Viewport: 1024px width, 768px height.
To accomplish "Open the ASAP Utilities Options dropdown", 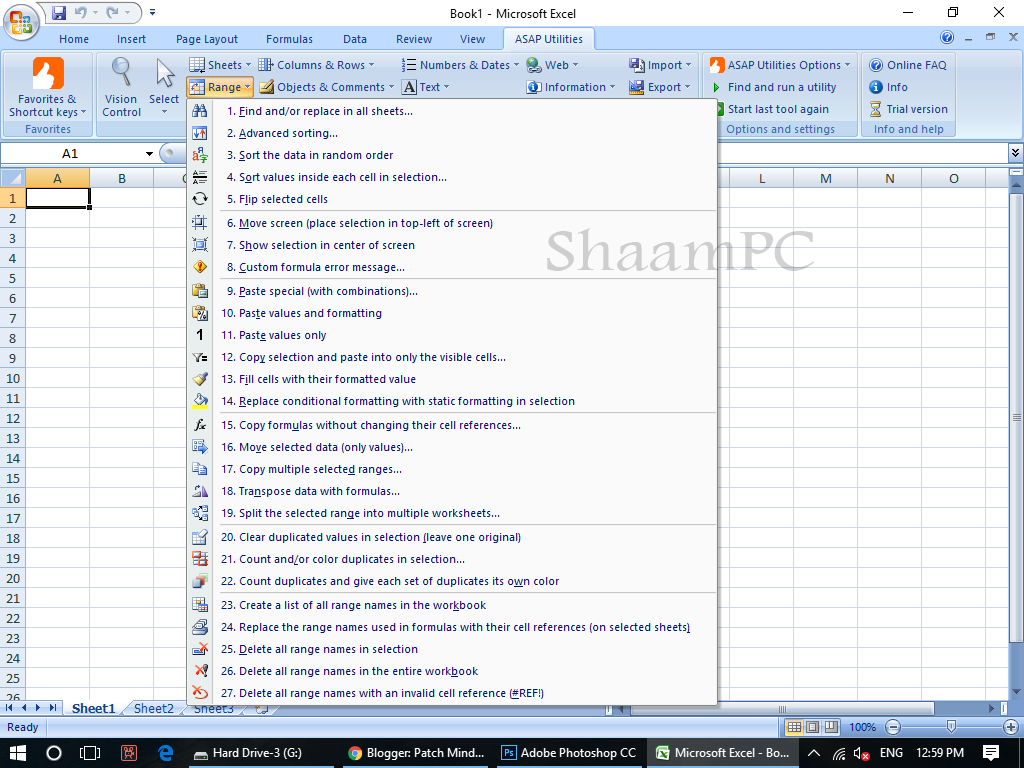I will (780, 65).
